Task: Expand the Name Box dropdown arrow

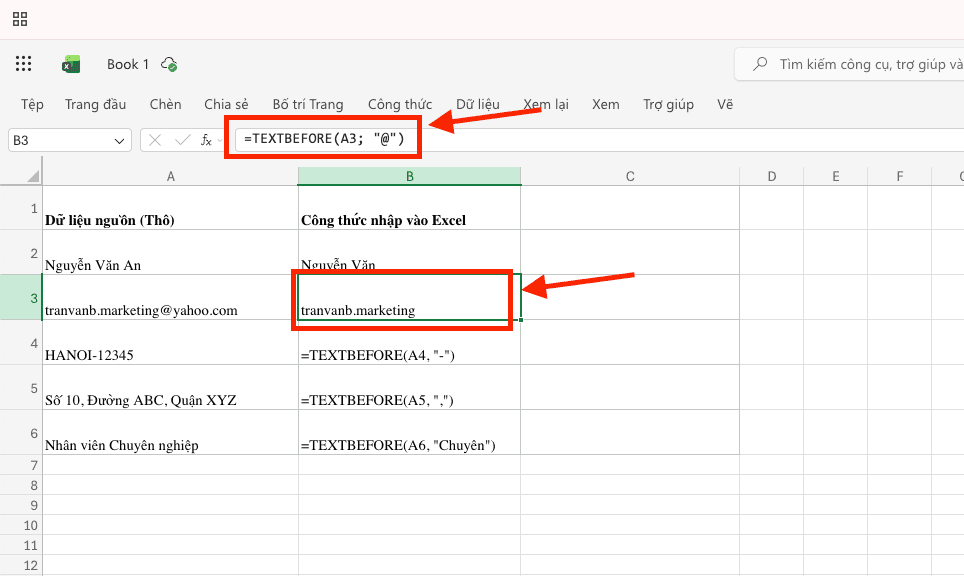Action: coord(119,141)
